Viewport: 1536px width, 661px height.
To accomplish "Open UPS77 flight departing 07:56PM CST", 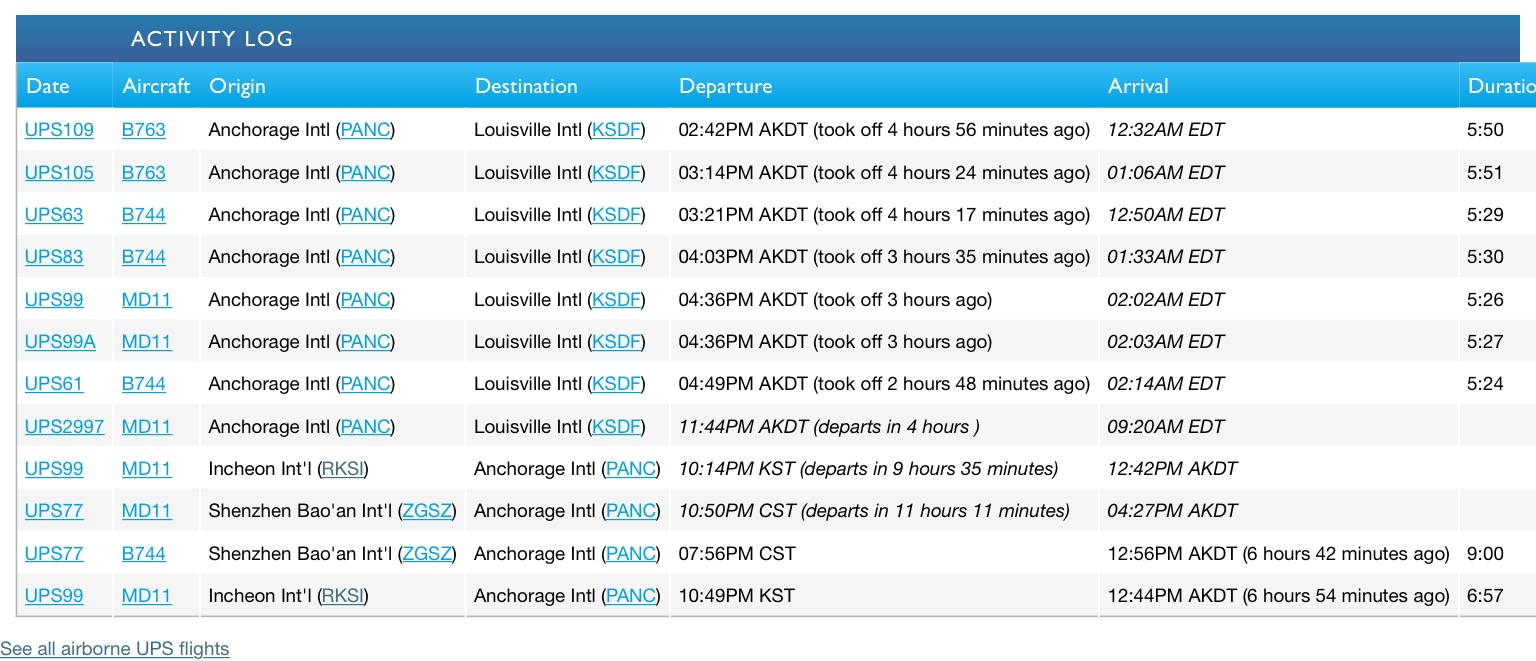I will pyautogui.click(x=54, y=553).
